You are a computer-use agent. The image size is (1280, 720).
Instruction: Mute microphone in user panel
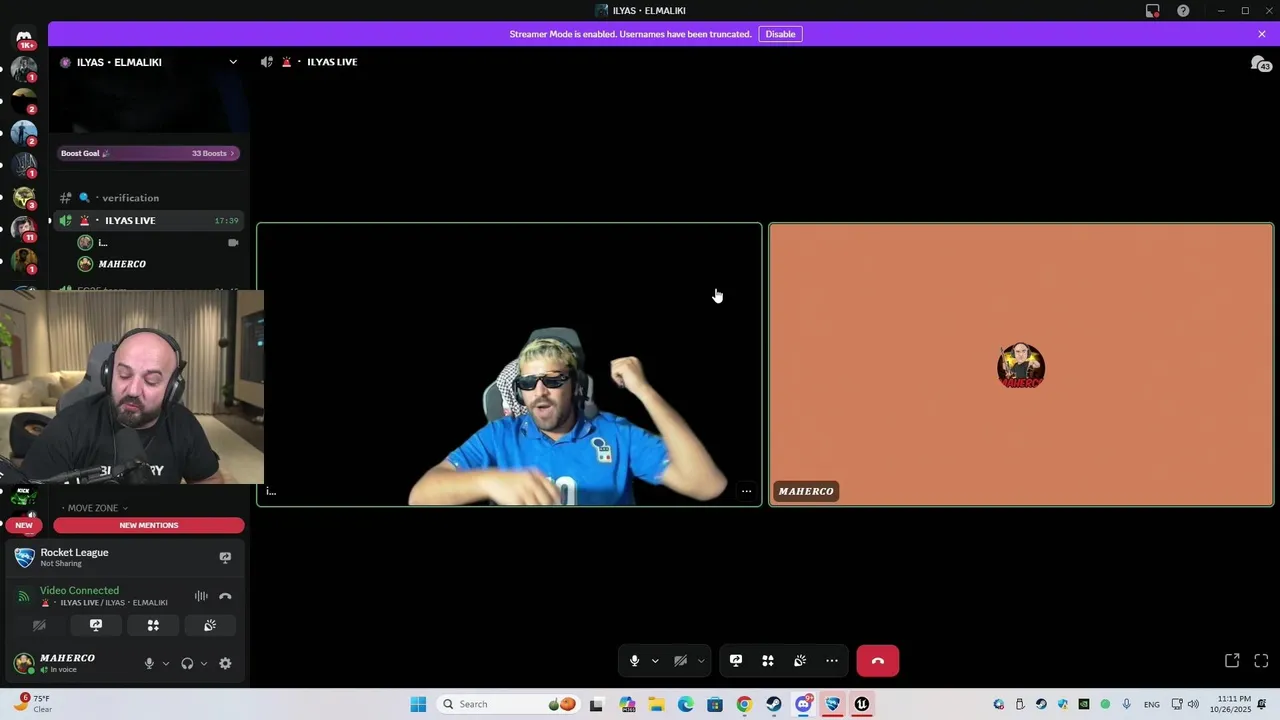click(x=149, y=663)
